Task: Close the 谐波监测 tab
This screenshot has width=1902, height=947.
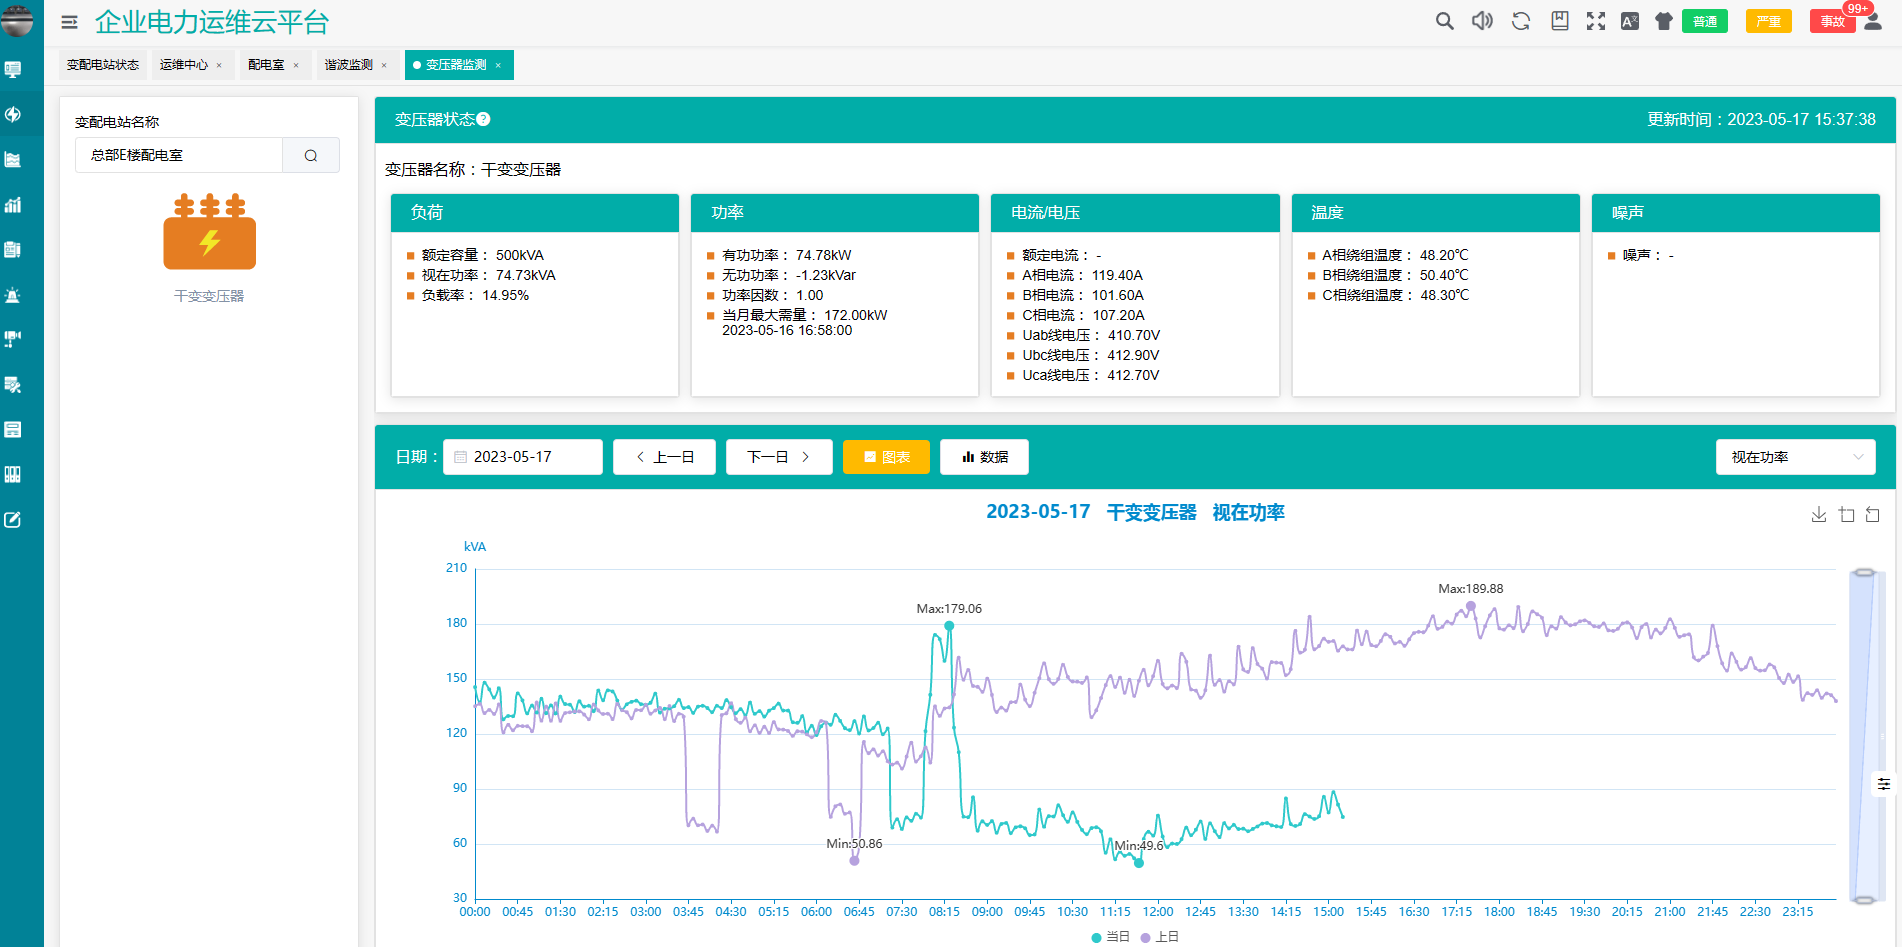Action: pos(384,65)
